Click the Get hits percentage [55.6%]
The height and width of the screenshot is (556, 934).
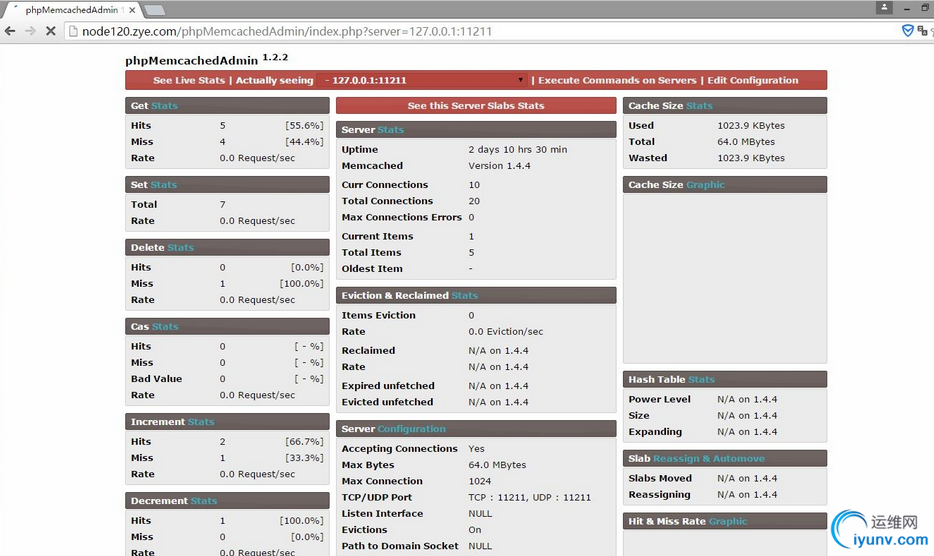coord(304,126)
